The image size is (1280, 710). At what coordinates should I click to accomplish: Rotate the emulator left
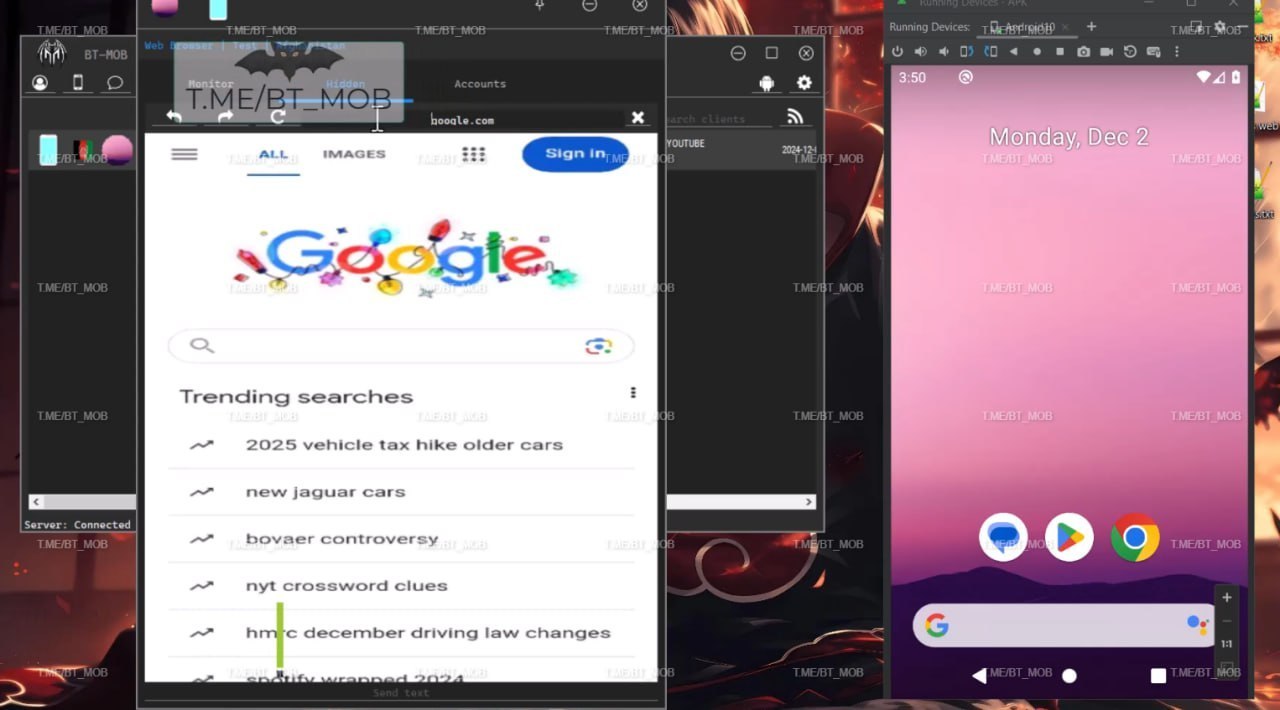pyautogui.click(x=967, y=51)
